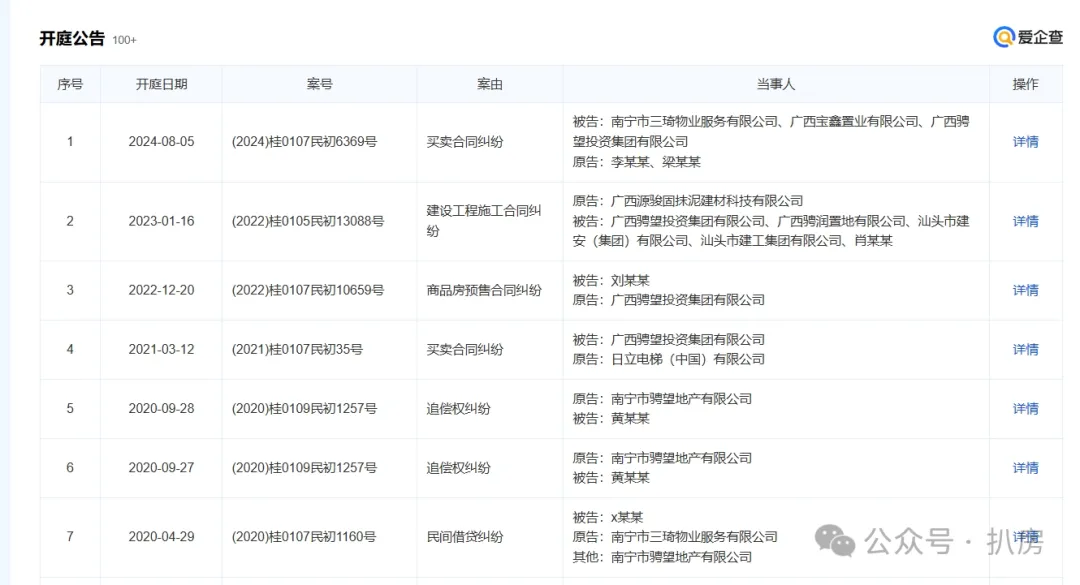Click the 案号 column header

click(320, 84)
